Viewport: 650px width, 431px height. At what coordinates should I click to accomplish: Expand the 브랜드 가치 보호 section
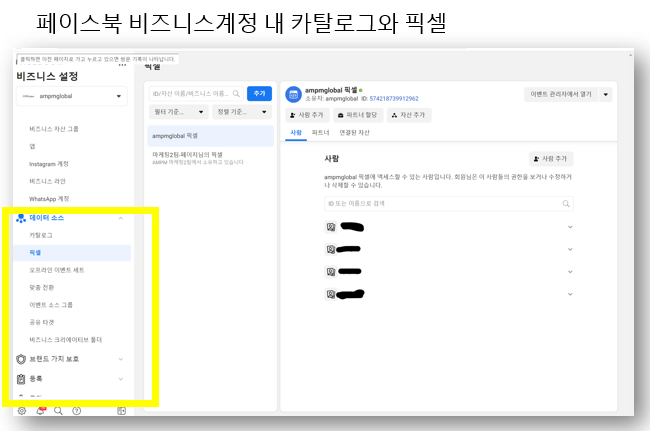click(121, 359)
